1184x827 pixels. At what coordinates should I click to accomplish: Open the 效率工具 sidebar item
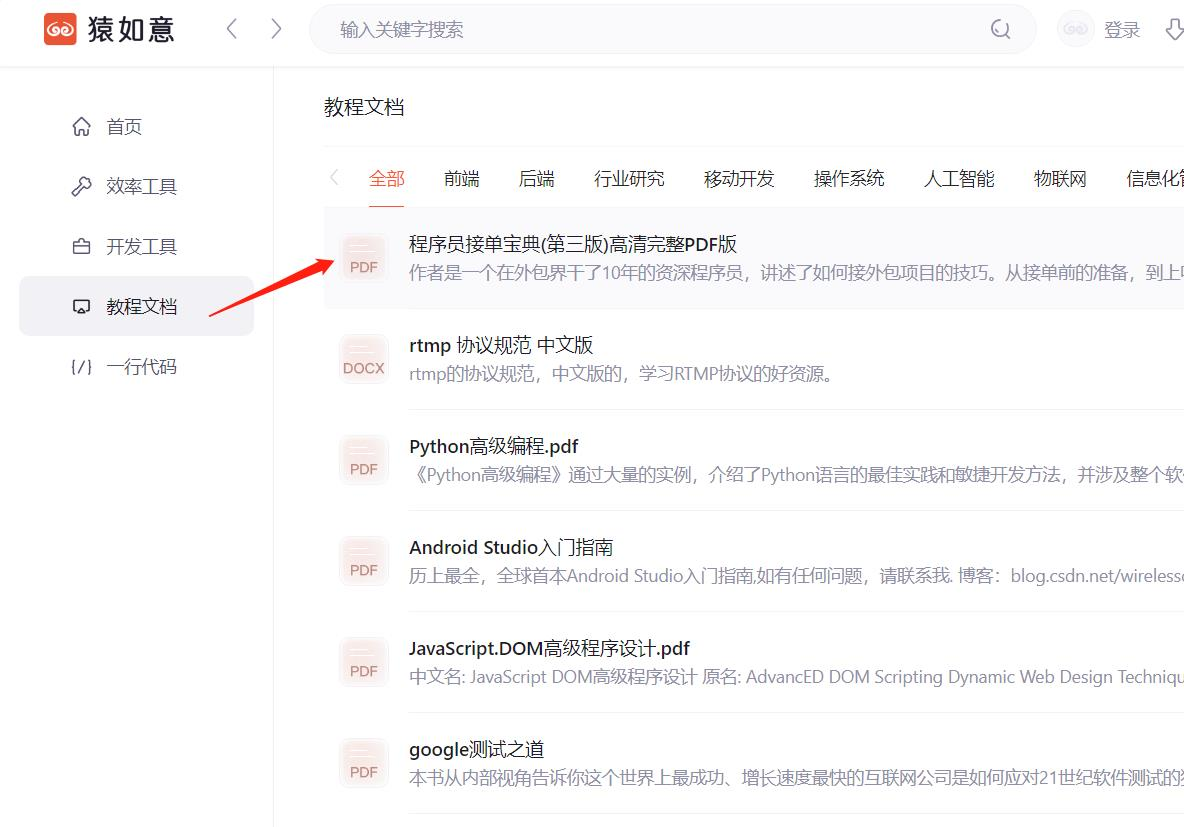(136, 186)
